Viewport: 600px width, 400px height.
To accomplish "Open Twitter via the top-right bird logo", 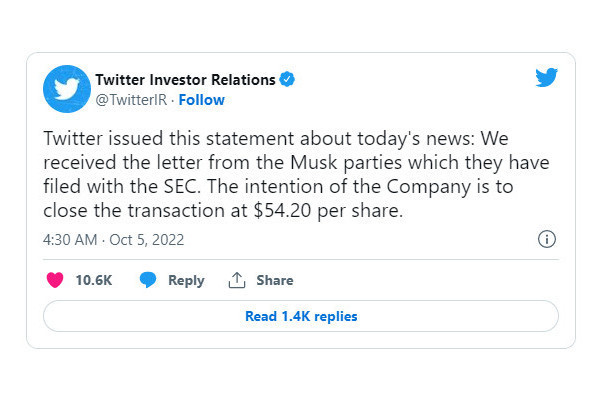I will coord(546,77).
